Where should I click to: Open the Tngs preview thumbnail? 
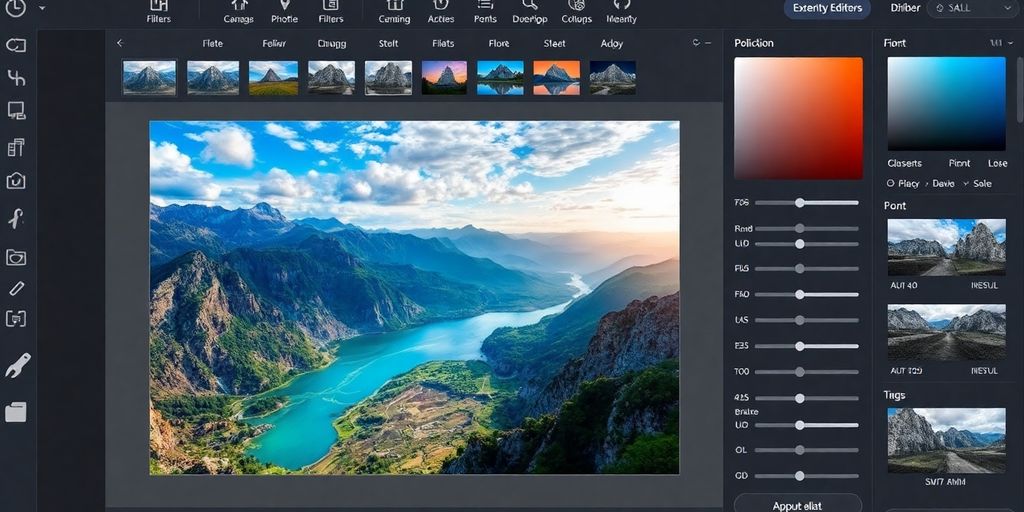[946, 440]
